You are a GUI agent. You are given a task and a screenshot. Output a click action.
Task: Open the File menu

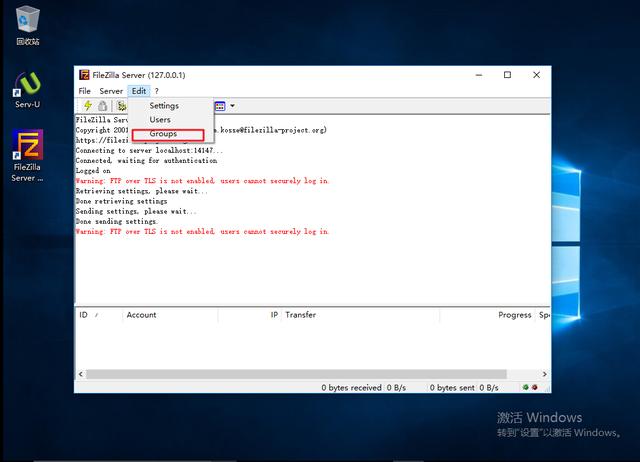pyautogui.click(x=84, y=91)
